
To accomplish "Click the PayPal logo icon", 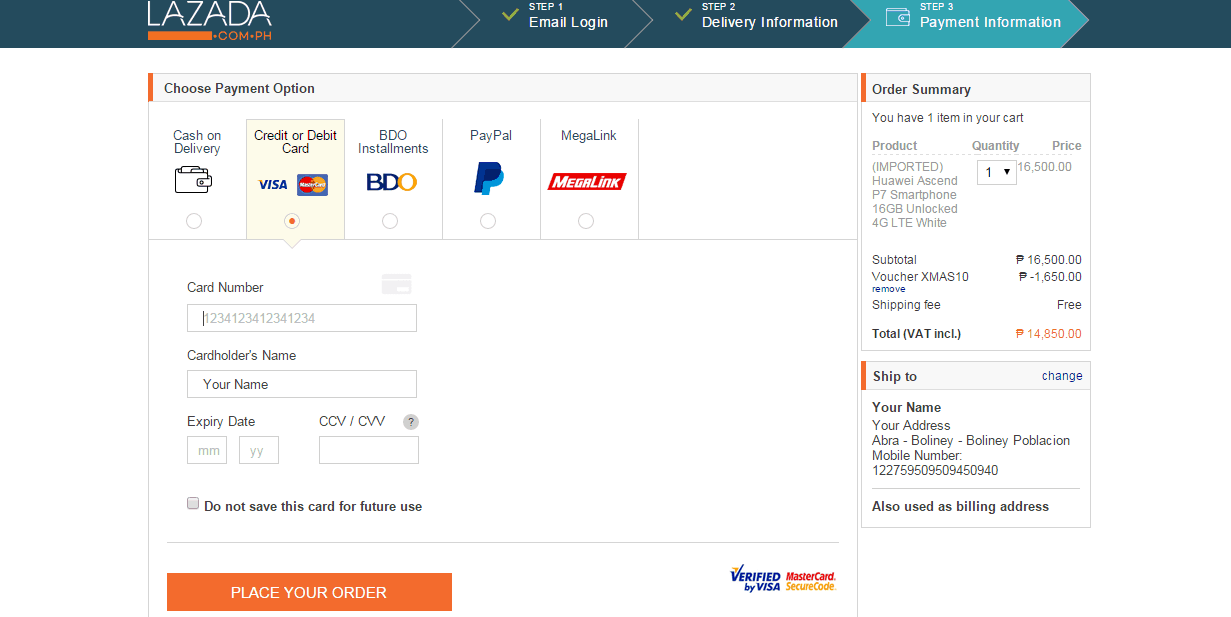I will pos(489,178).
